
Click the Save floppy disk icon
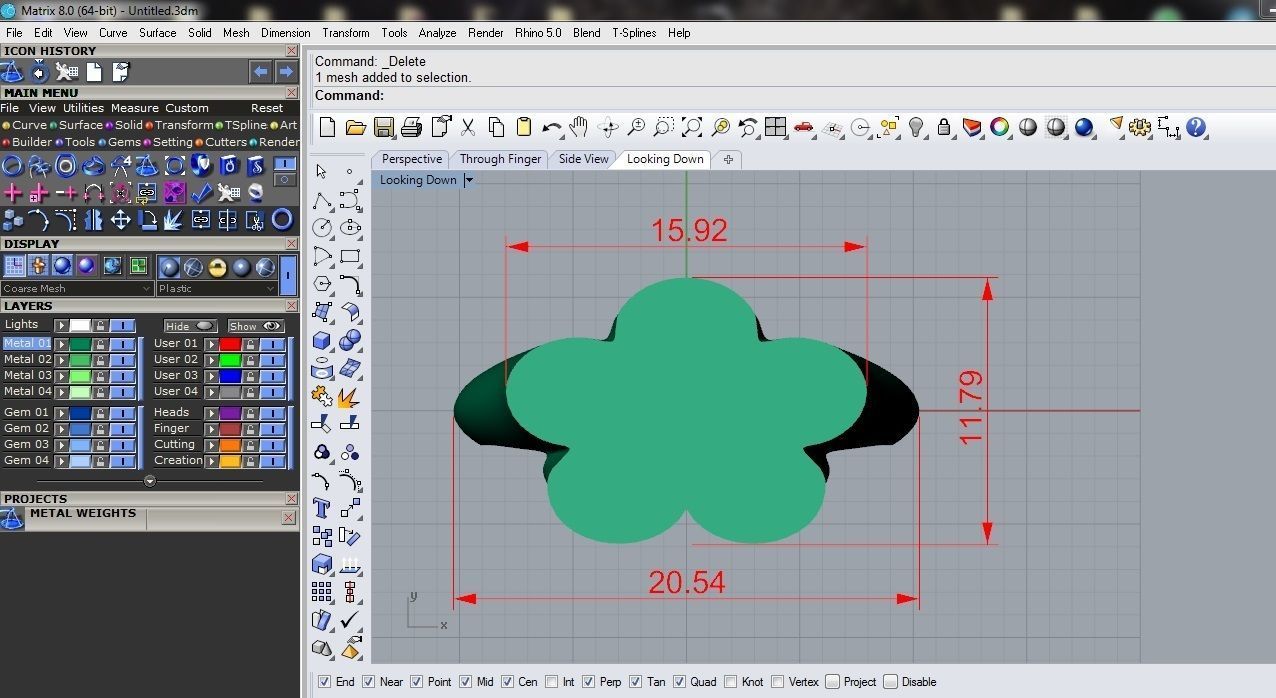tap(383, 127)
